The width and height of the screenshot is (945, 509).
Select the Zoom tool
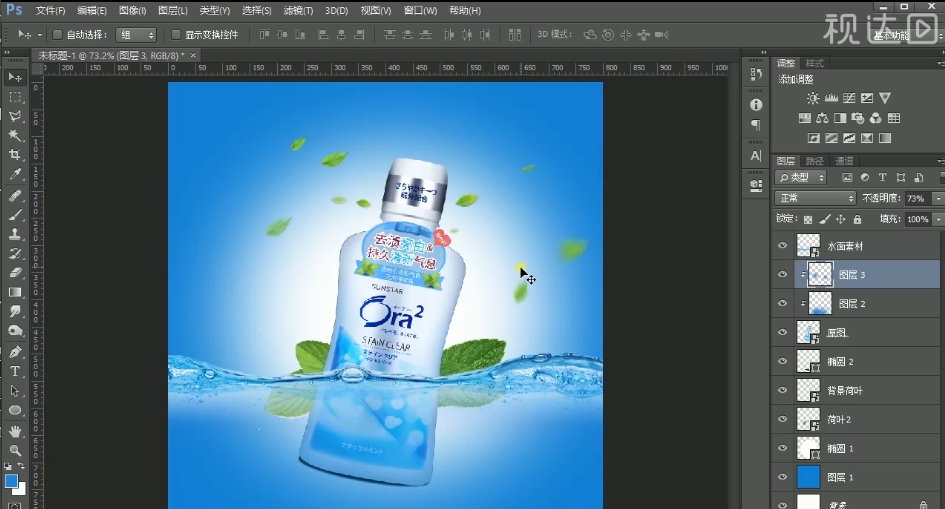14,450
